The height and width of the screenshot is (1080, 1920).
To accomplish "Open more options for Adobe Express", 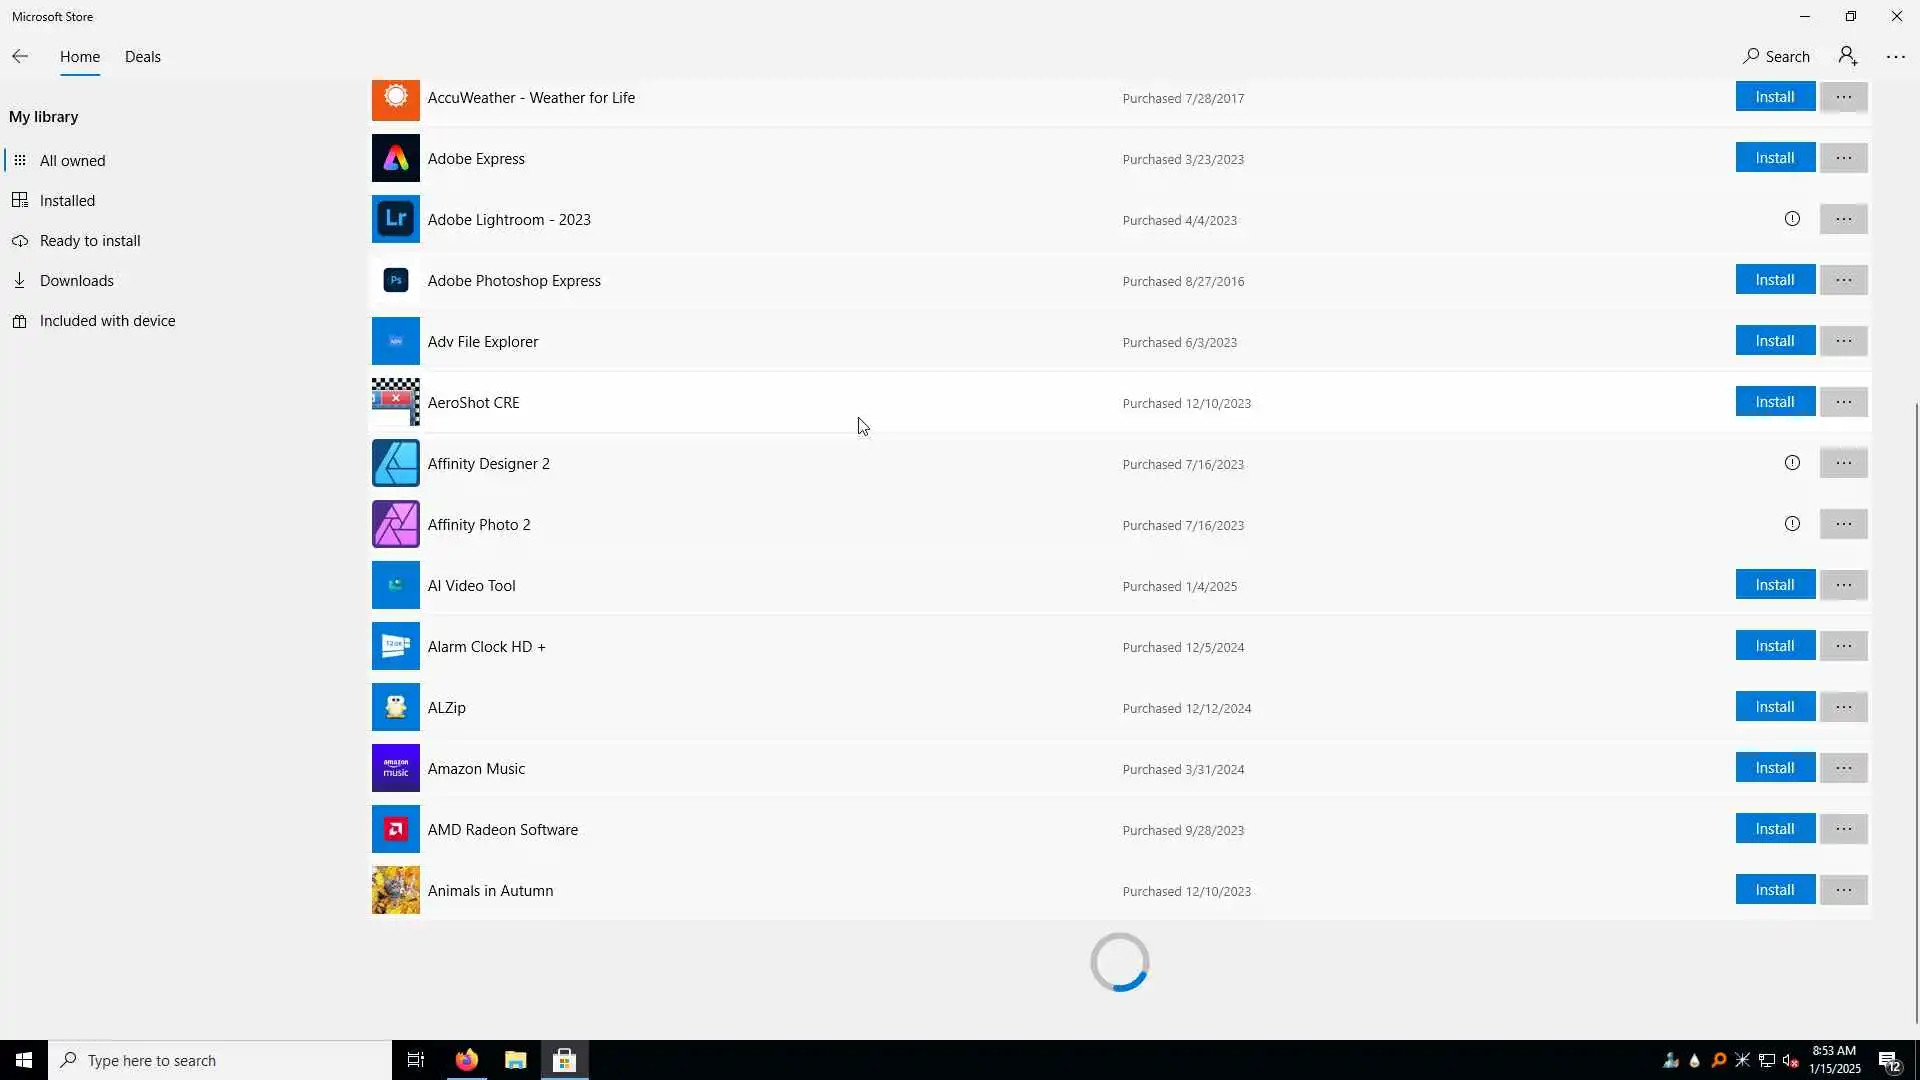I will (1843, 158).
